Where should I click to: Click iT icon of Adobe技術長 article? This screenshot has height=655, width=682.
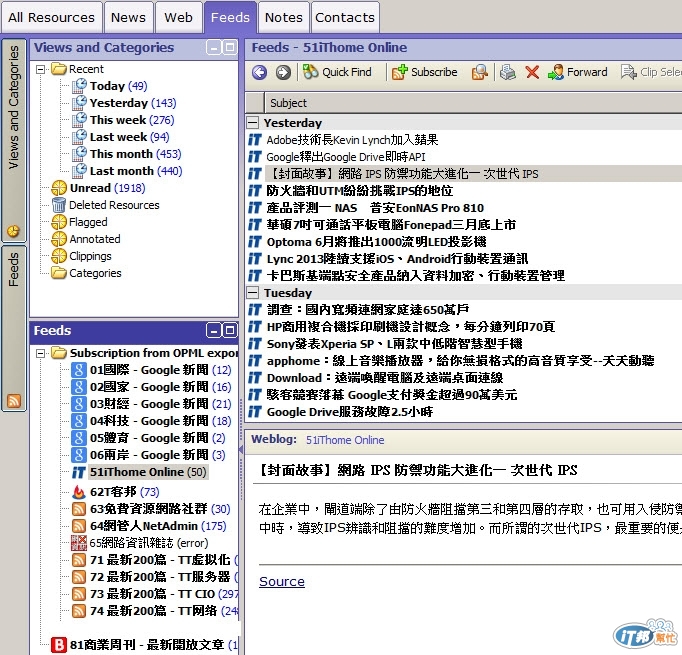tap(255, 140)
